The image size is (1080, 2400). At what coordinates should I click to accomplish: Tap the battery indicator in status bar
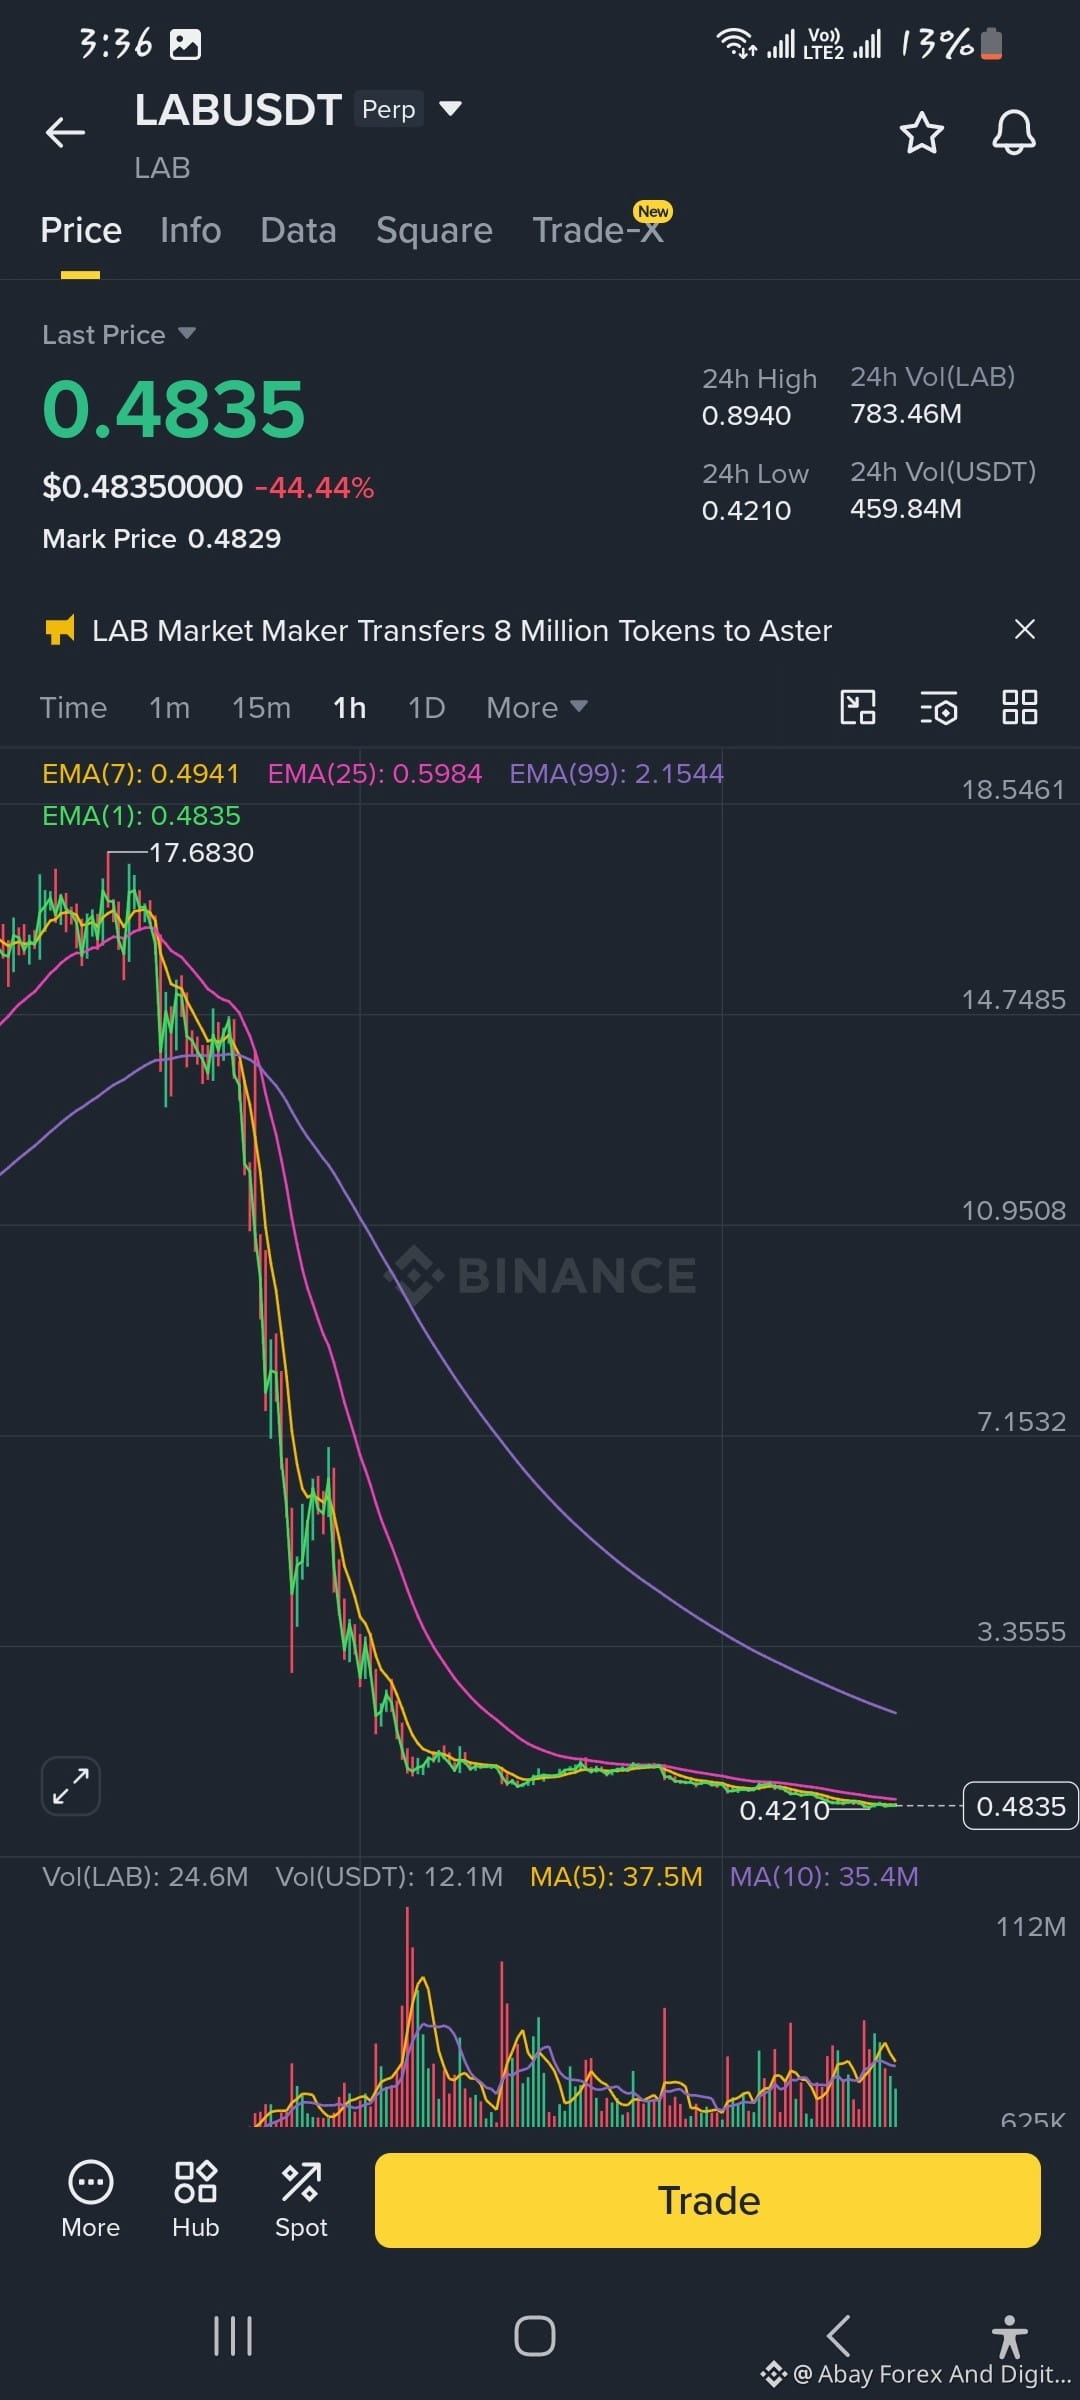[991, 44]
